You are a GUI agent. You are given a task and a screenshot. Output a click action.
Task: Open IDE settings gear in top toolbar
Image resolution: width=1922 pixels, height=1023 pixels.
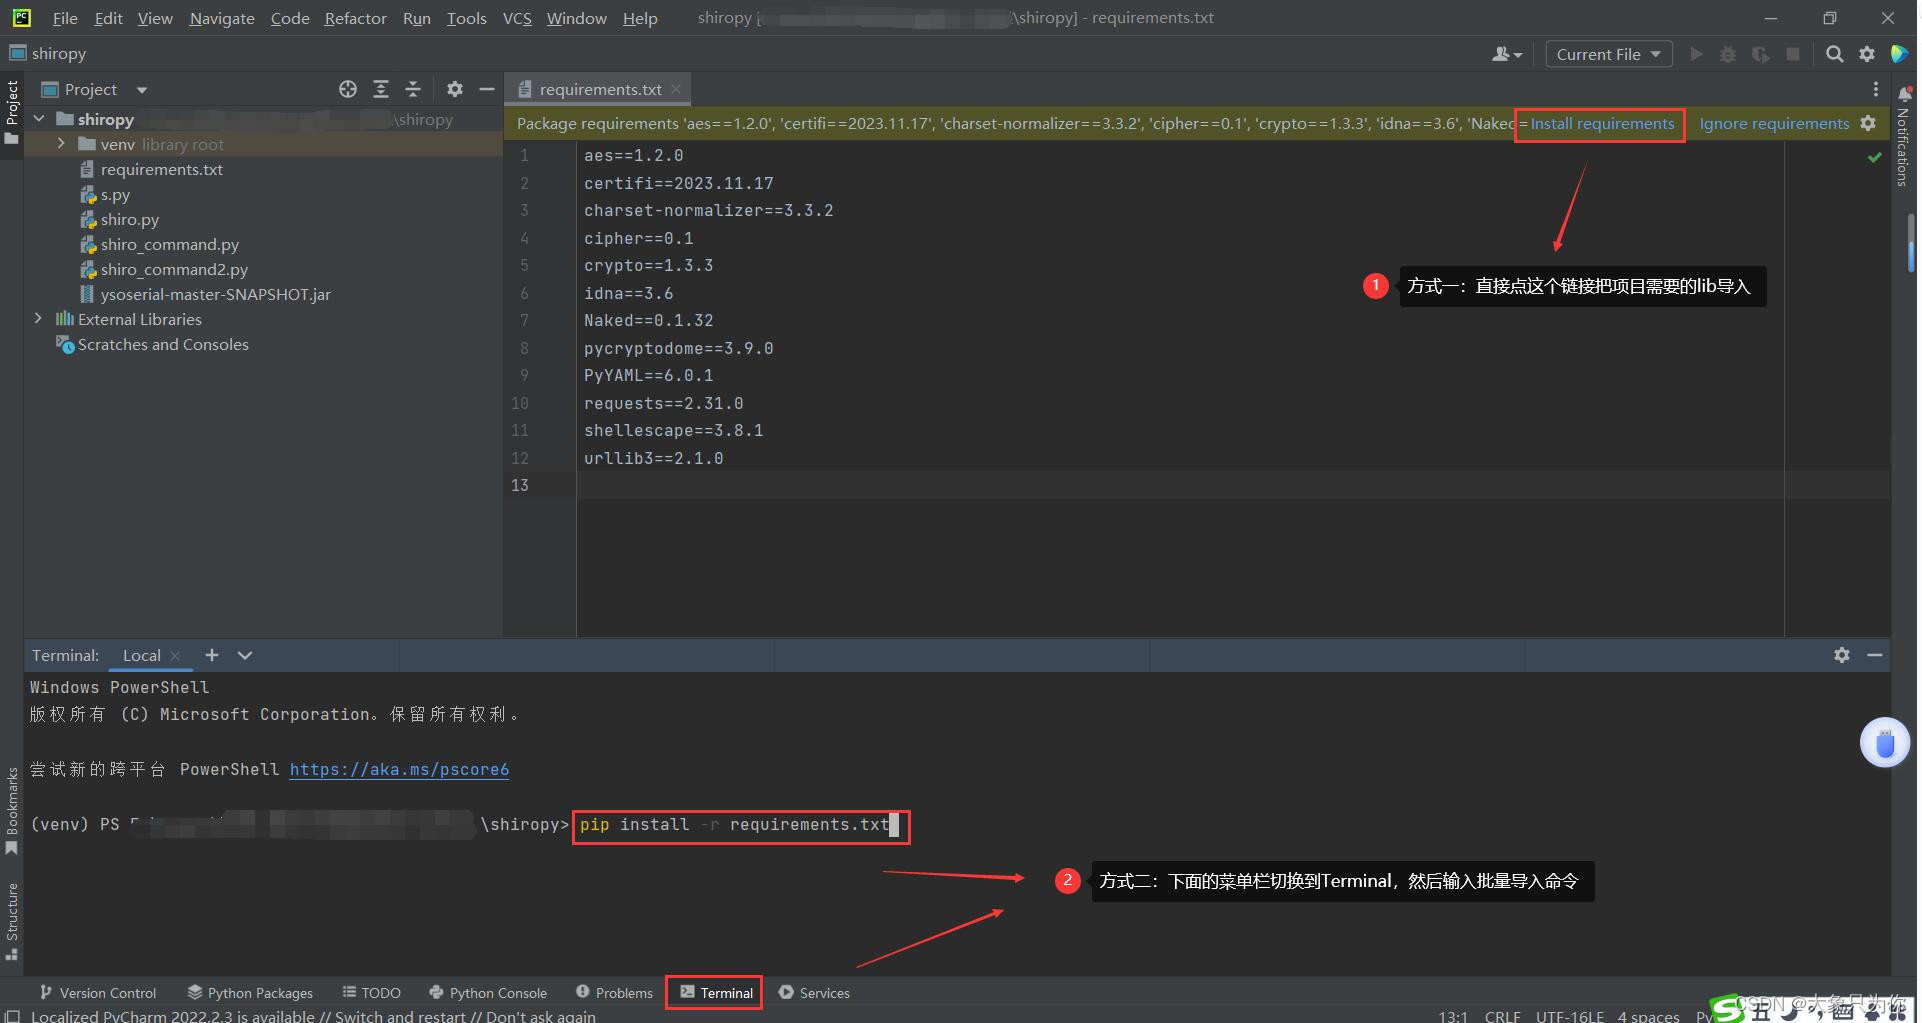pos(1867,54)
